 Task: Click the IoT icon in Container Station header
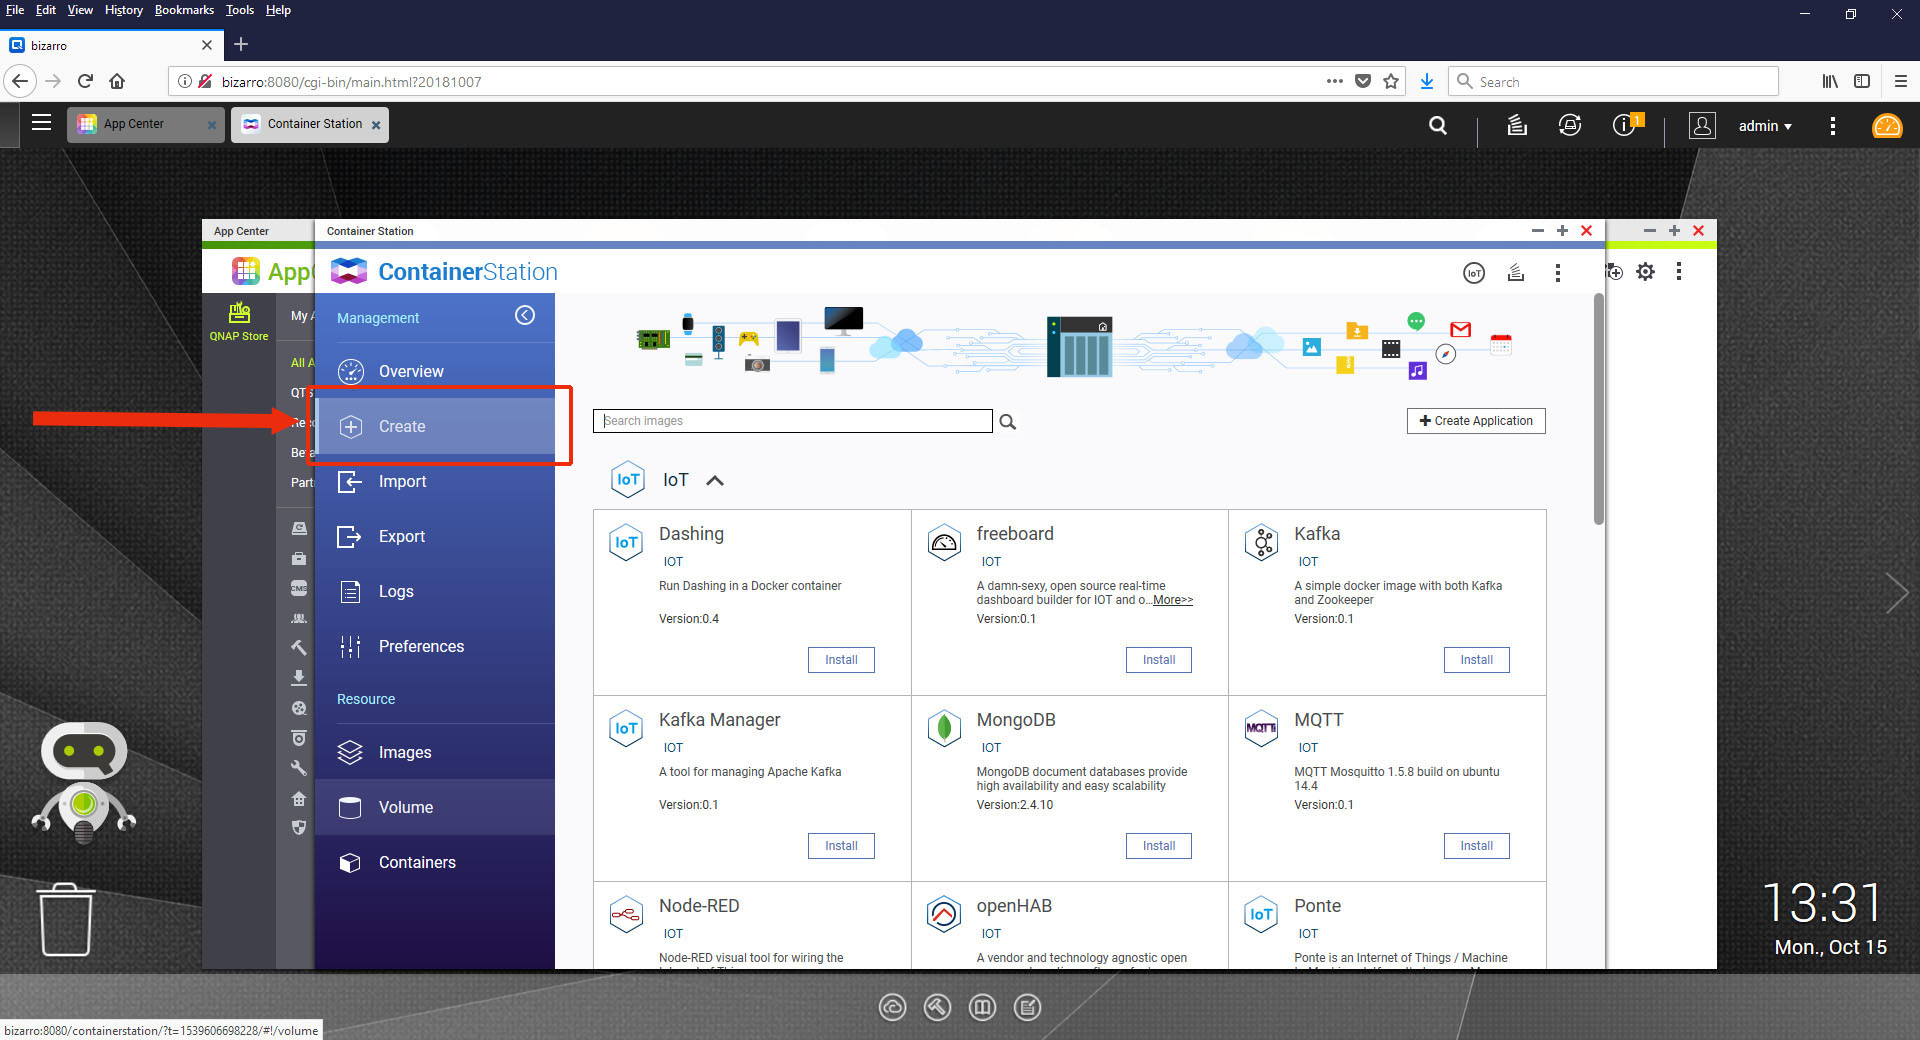tap(1474, 273)
